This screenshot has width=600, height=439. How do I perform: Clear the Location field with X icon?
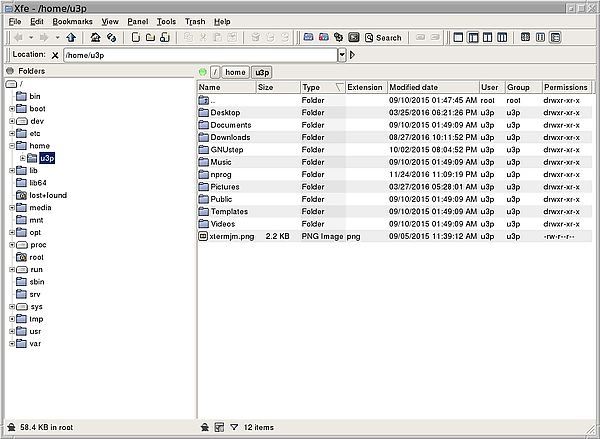55,55
